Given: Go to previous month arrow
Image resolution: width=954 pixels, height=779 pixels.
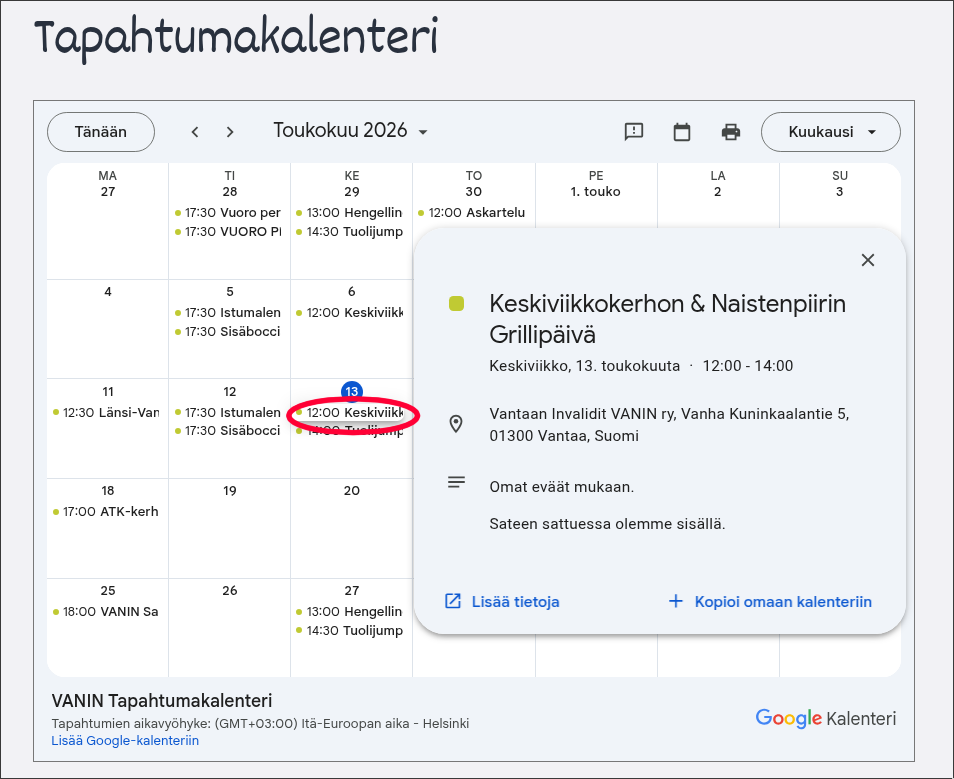Looking at the screenshot, I should tap(195, 132).
